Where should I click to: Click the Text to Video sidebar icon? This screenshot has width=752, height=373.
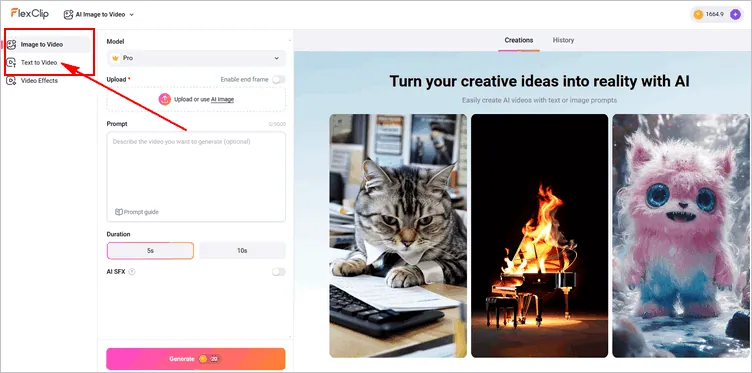coord(12,62)
